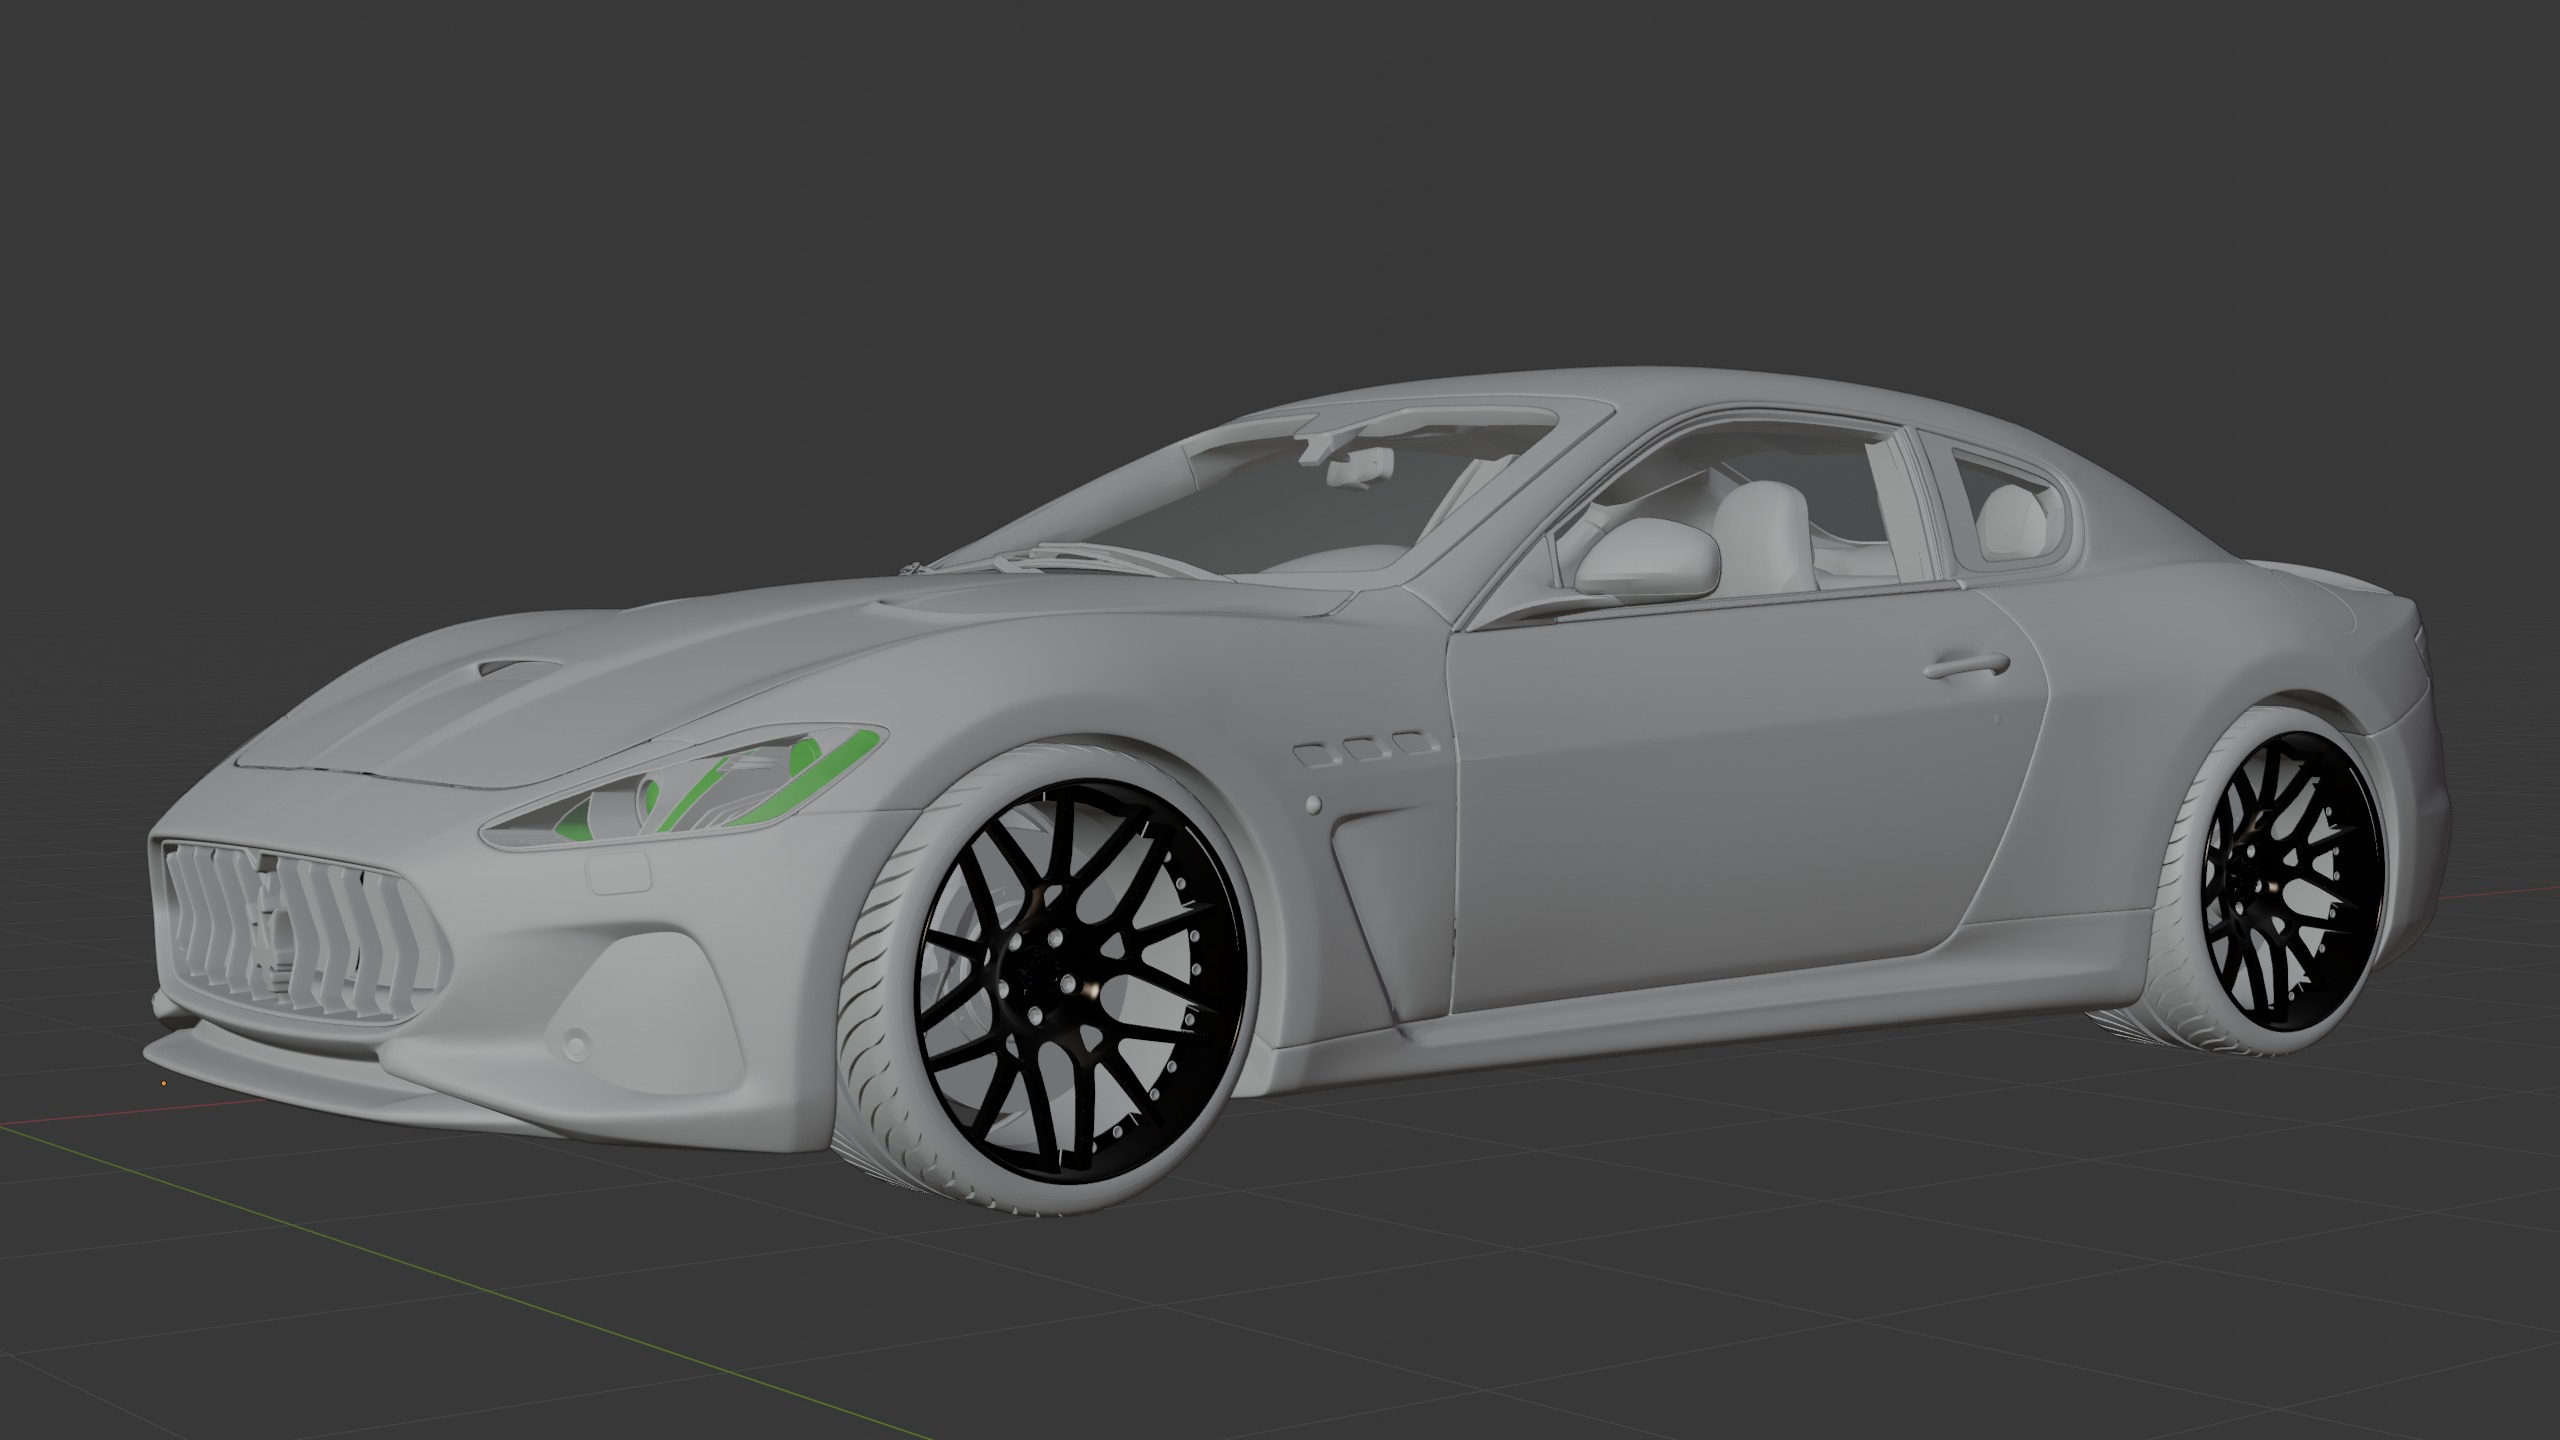Click the round side marker on fender
The image size is (2560, 1440).
(1314, 803)
